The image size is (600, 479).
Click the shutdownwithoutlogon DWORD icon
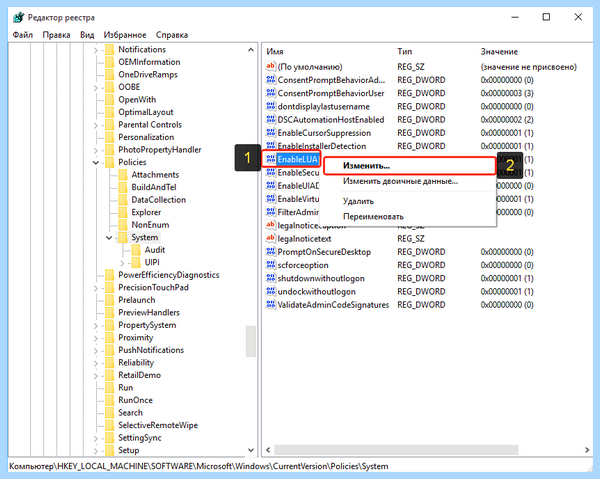point(271,278)
